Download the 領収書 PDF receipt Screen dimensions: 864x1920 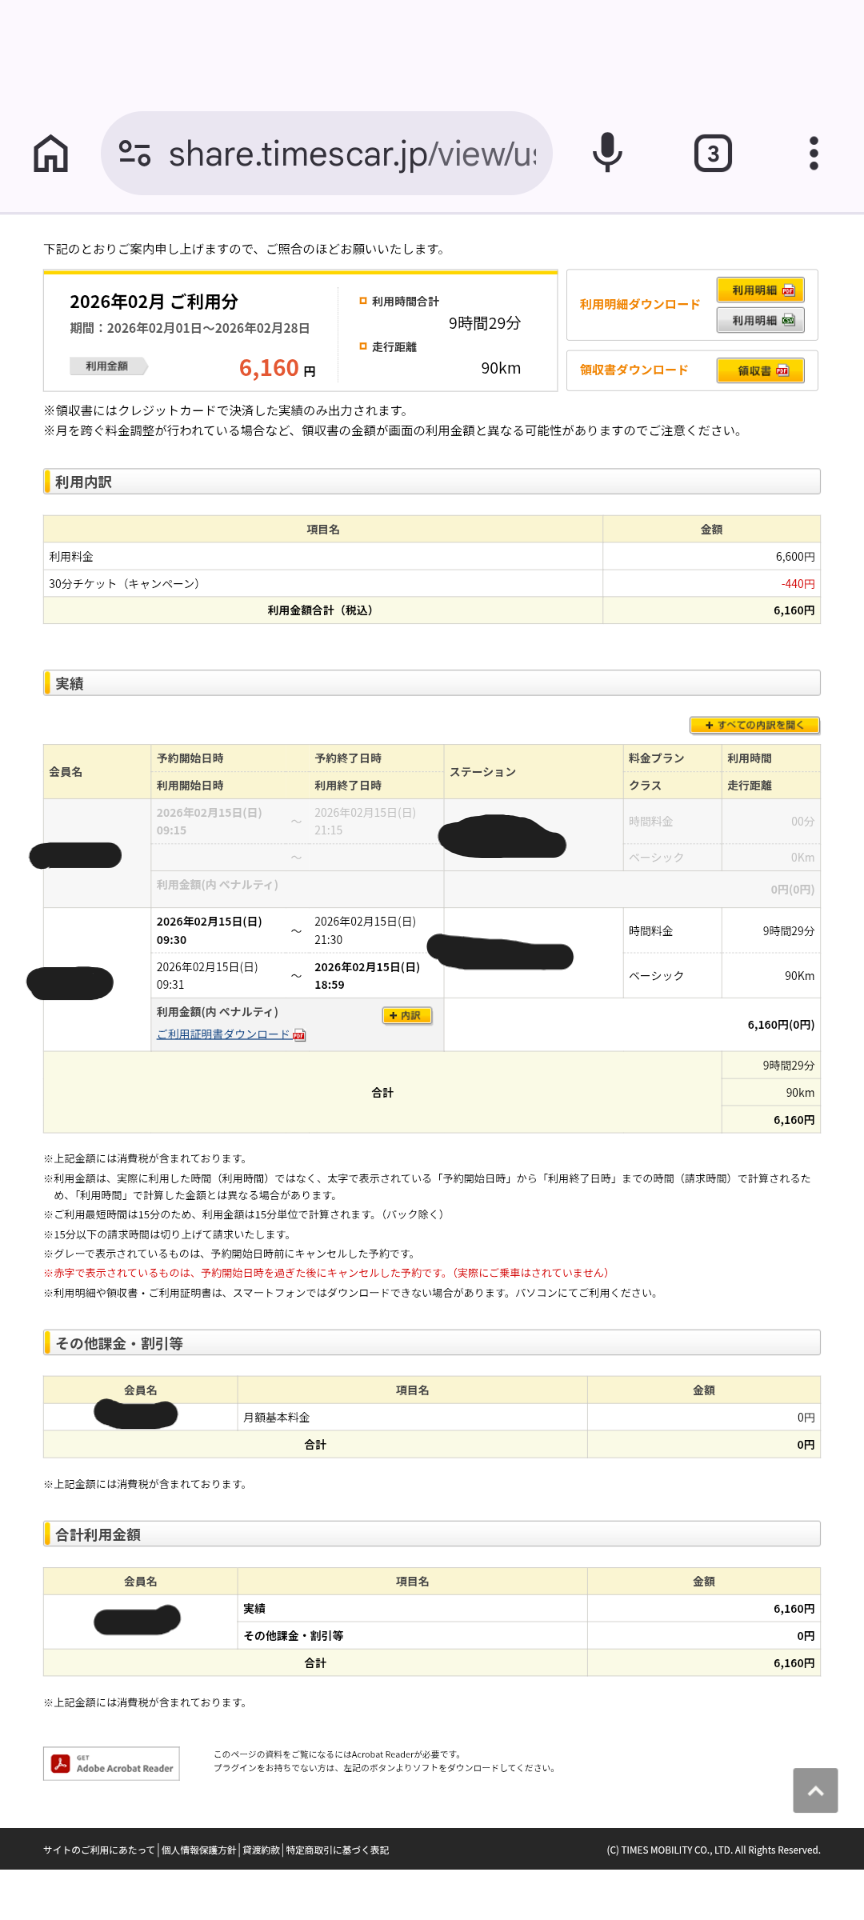pyautogui.click(x=761, y=370)
